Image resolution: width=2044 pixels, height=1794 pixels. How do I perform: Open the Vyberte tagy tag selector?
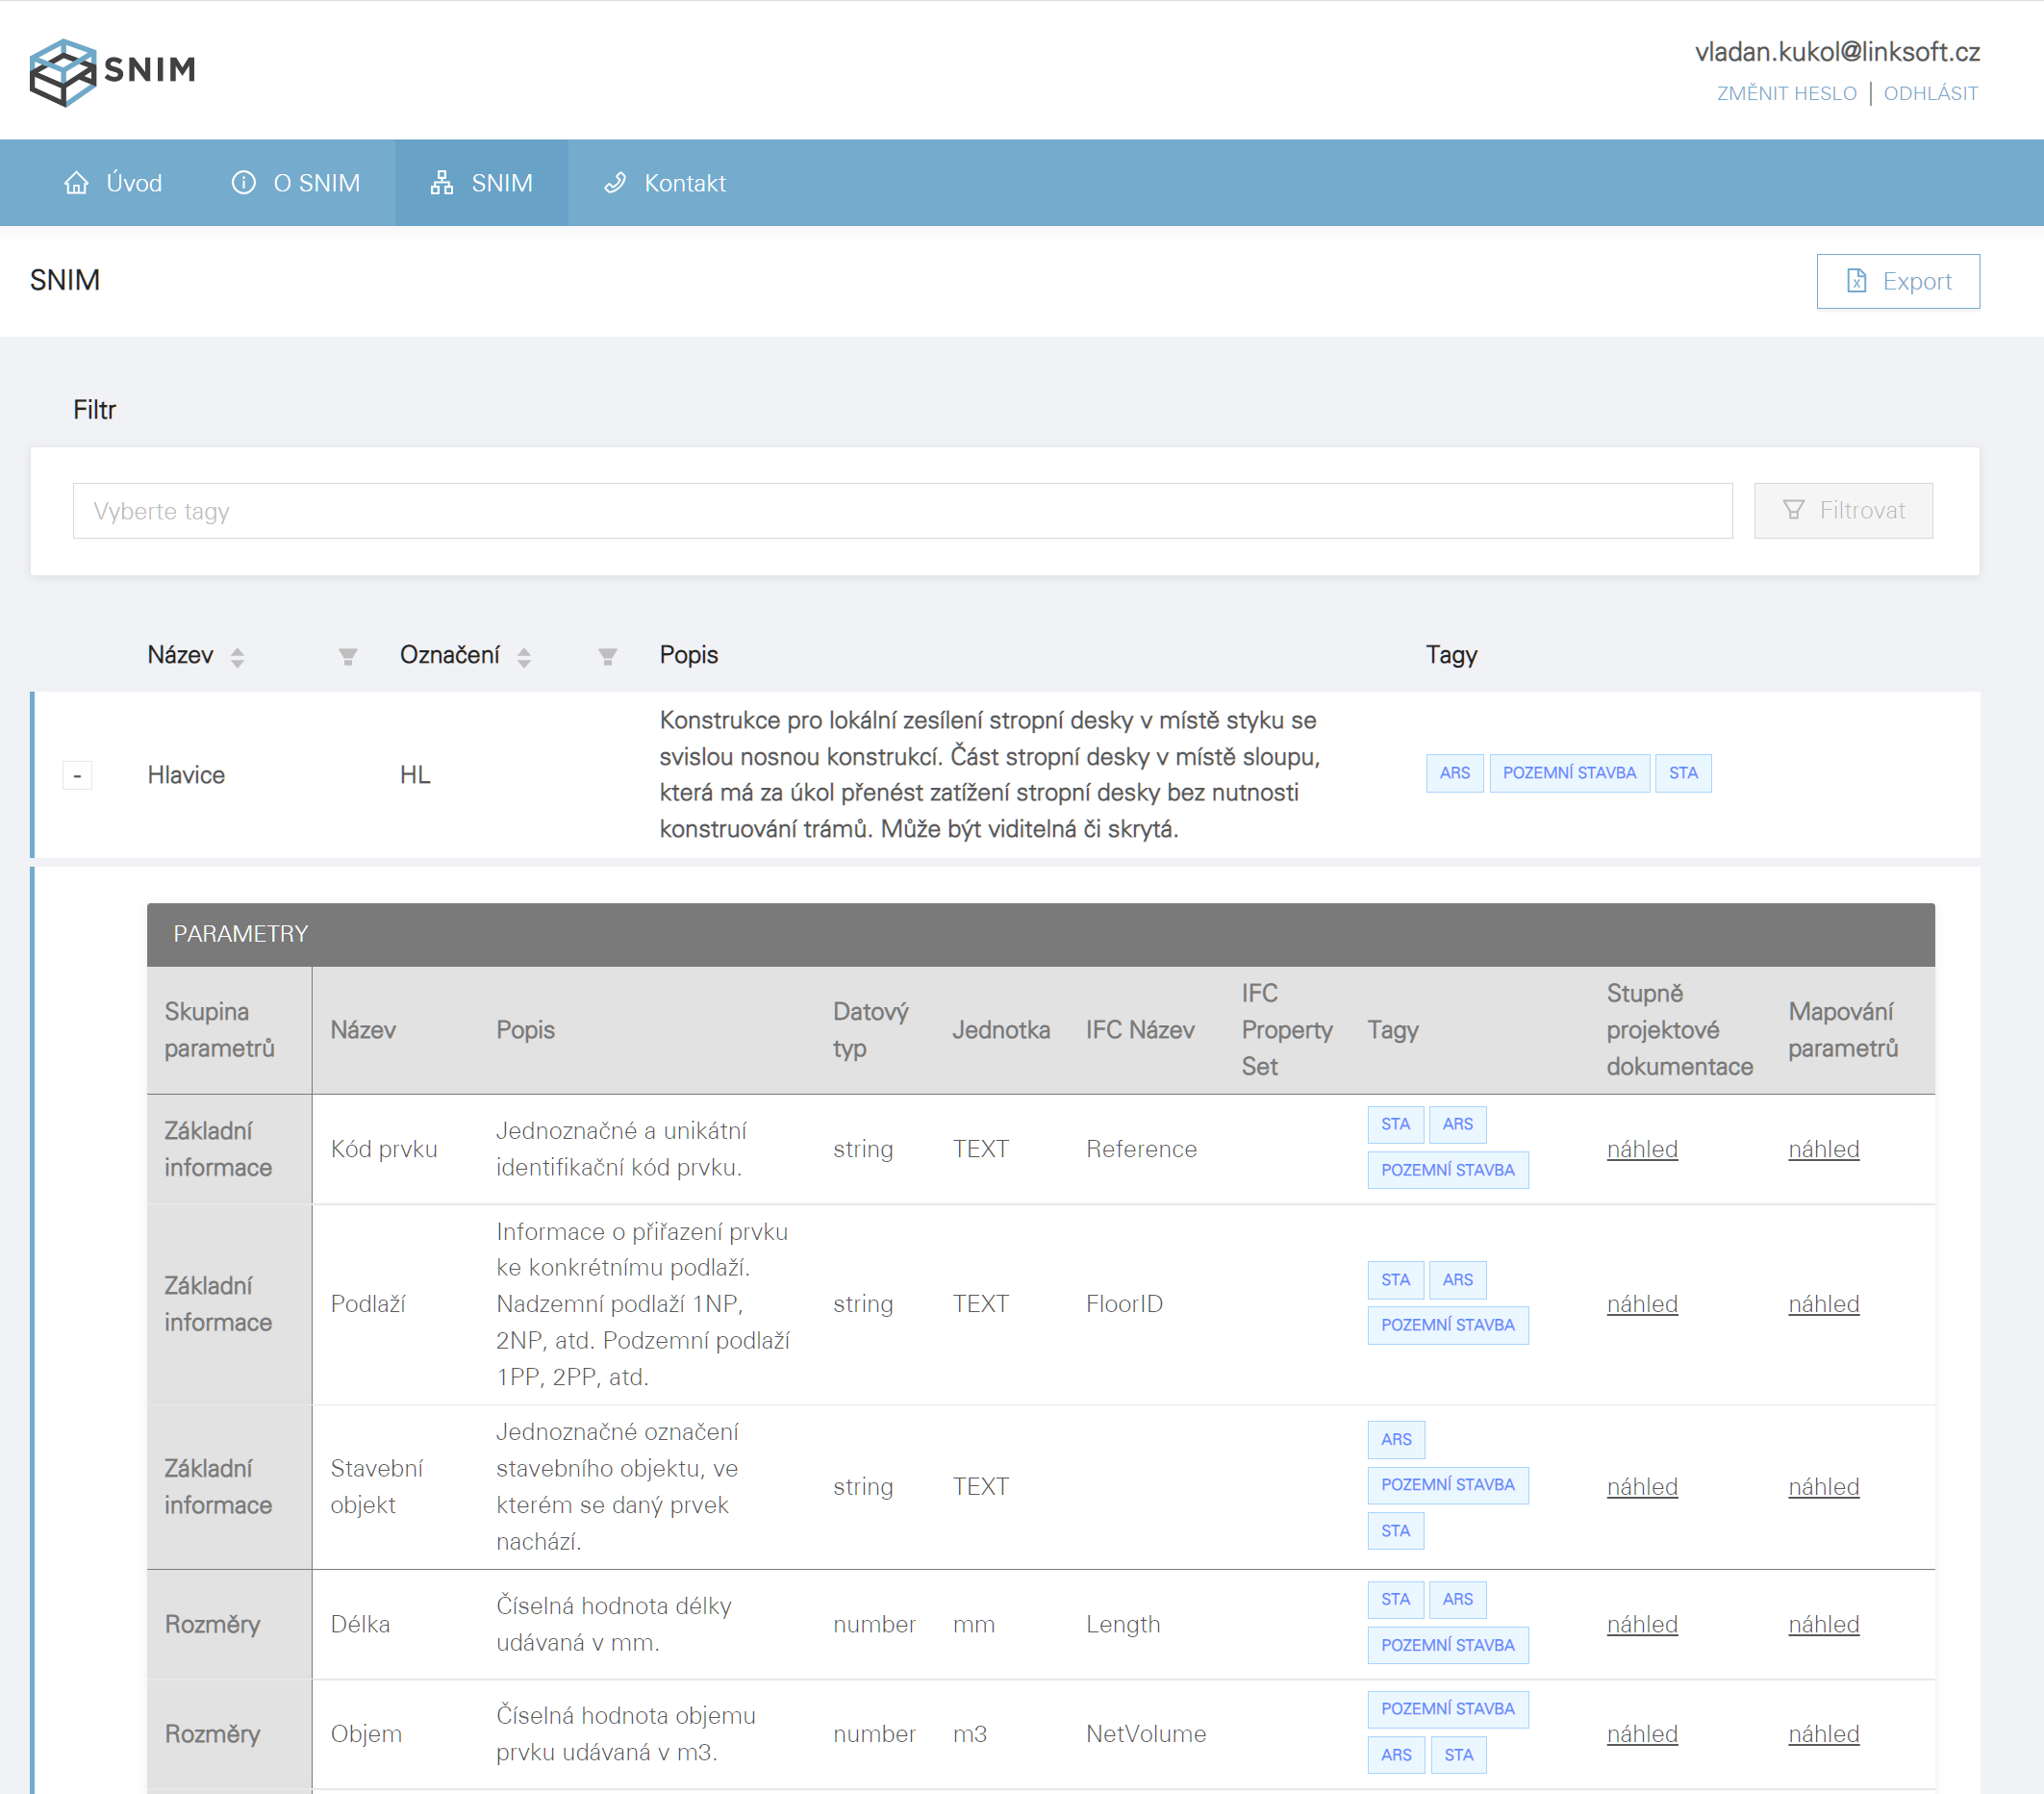(x=901, y=511)
